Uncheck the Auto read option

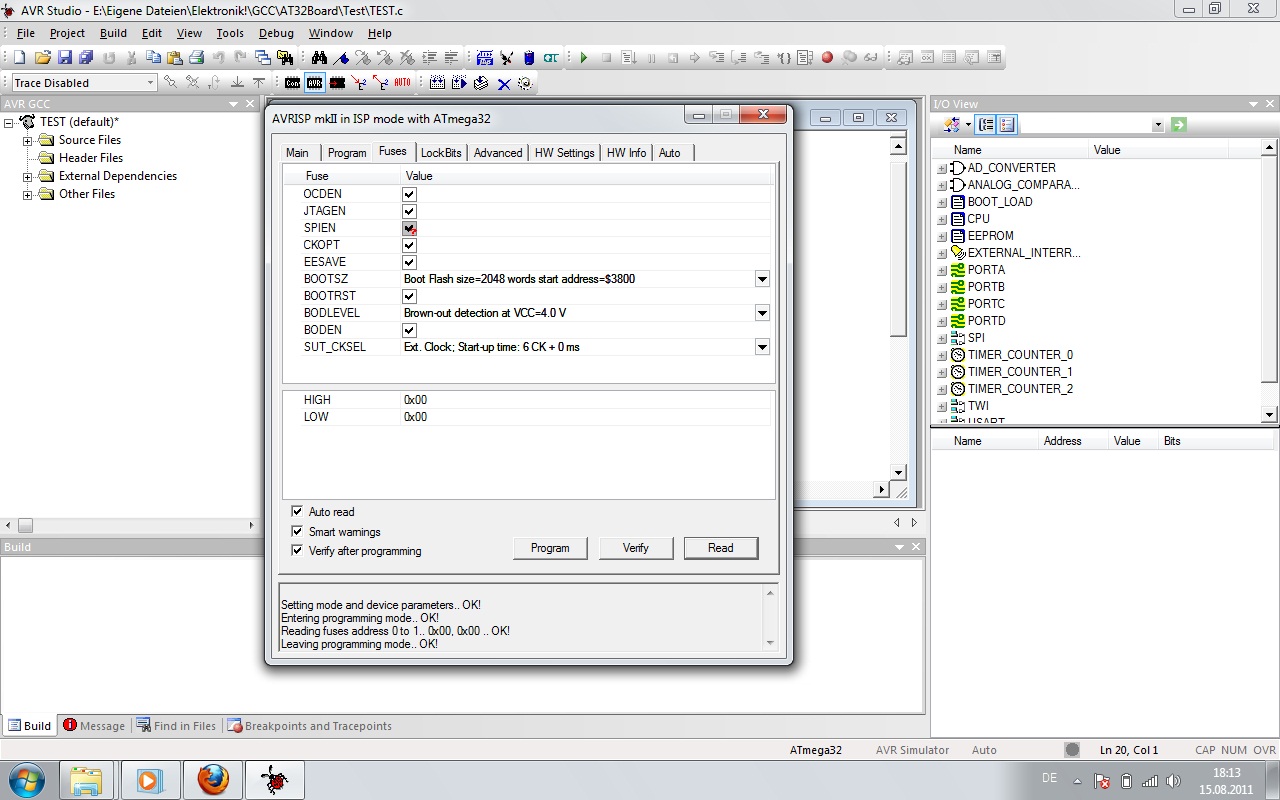click(297, 511)
